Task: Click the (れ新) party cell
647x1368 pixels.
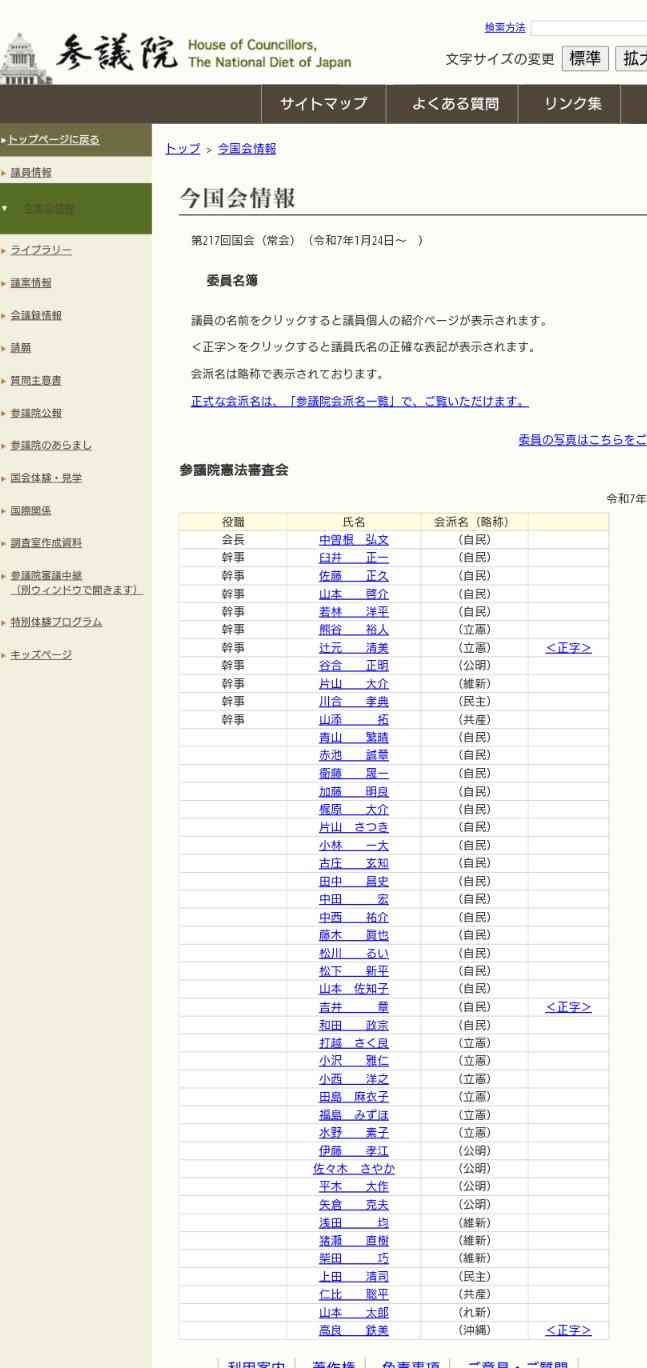Action: pos(474,1312)
